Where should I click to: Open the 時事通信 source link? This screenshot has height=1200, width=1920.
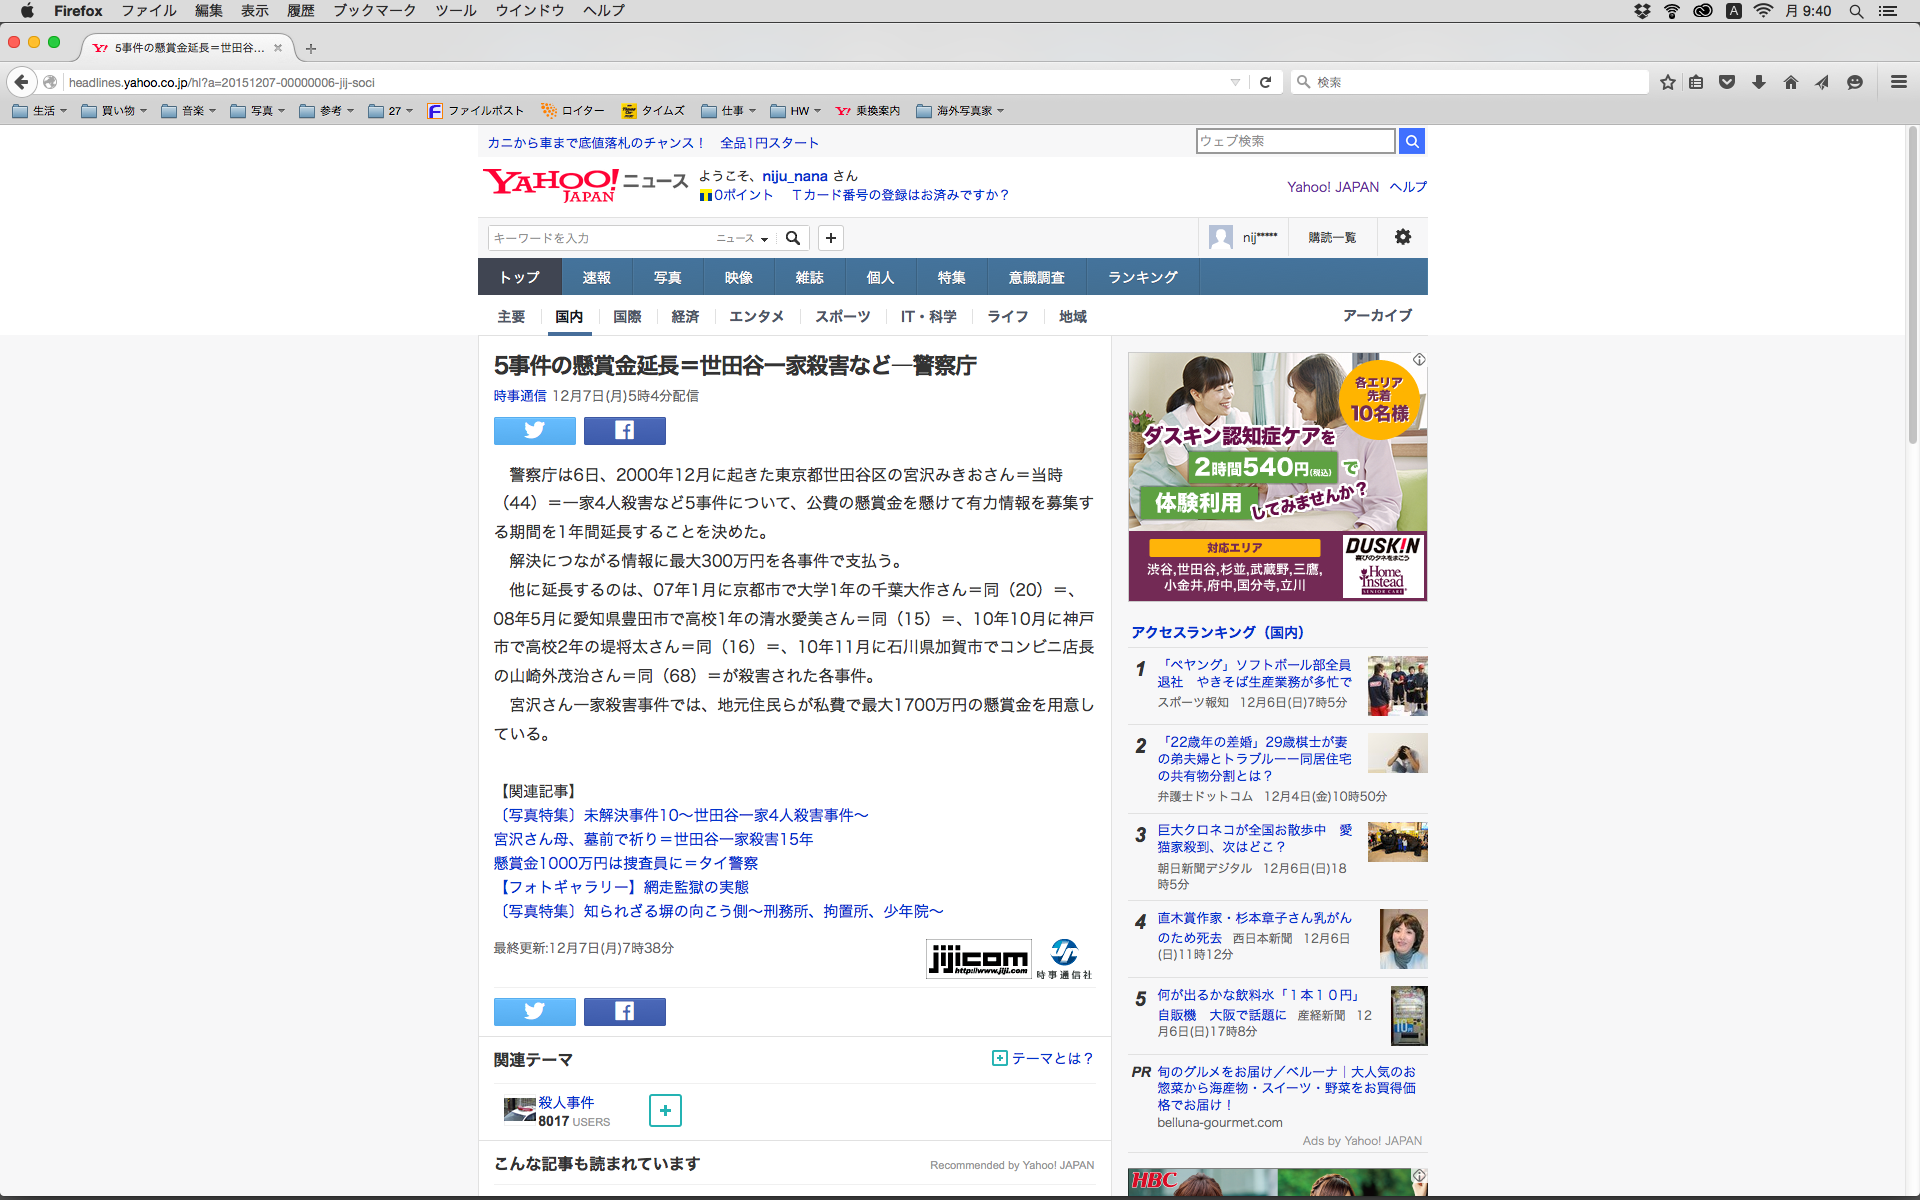click(x=519, y=396)
